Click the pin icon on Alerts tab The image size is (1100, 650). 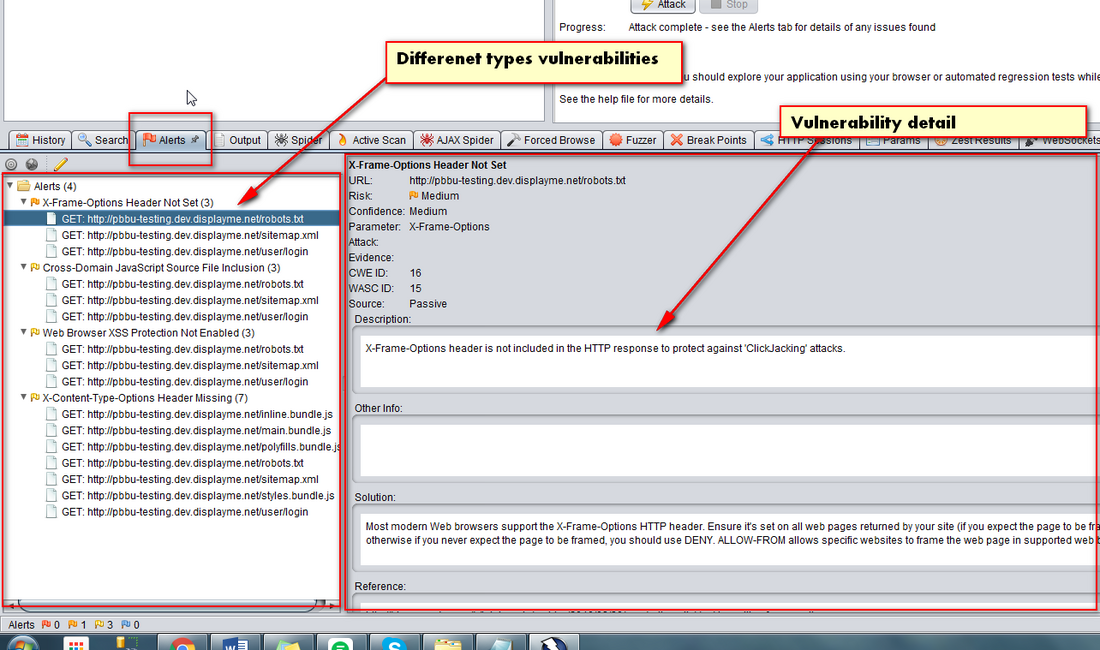coord(195,140)
